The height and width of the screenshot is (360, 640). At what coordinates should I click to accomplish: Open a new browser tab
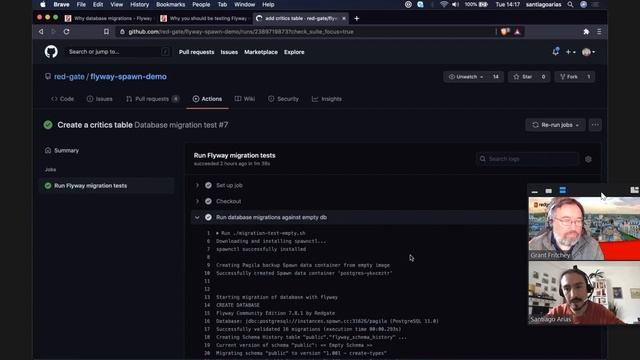[357, 18]
